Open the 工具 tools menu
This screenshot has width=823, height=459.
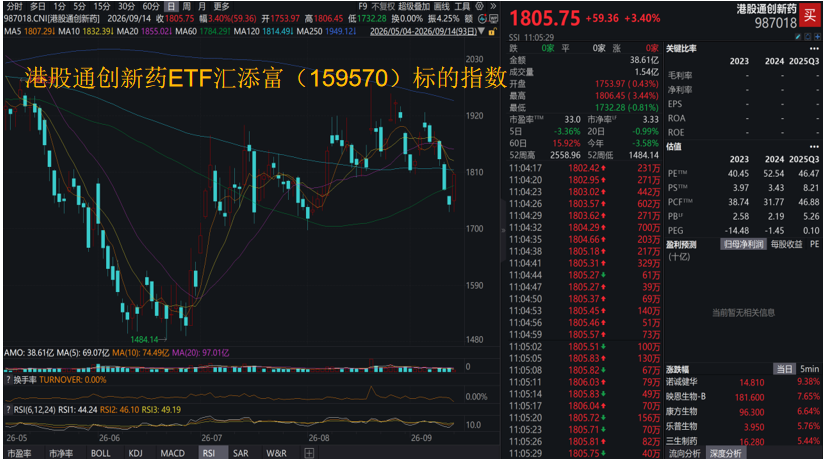click(462, 6)
